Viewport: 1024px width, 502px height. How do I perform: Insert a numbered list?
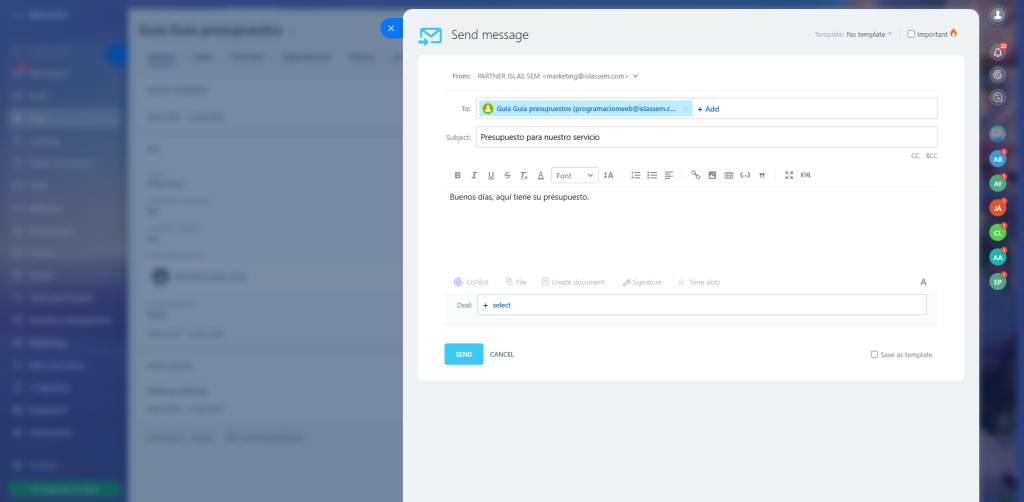point(636,175)
